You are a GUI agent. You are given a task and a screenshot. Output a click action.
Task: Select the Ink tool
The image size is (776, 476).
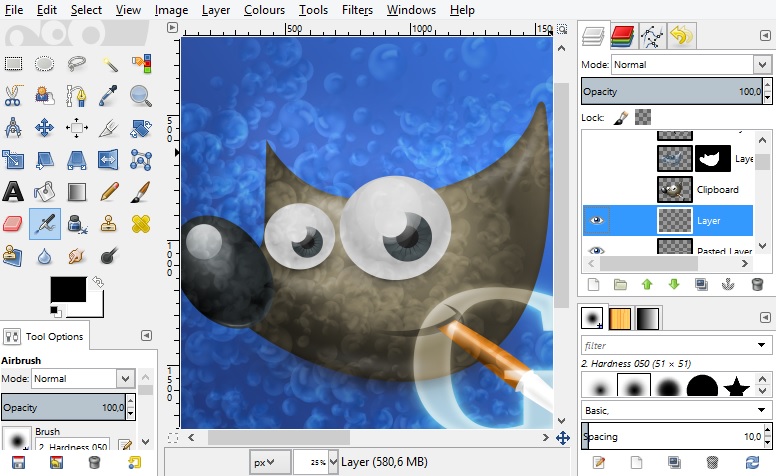click(77, 224)
